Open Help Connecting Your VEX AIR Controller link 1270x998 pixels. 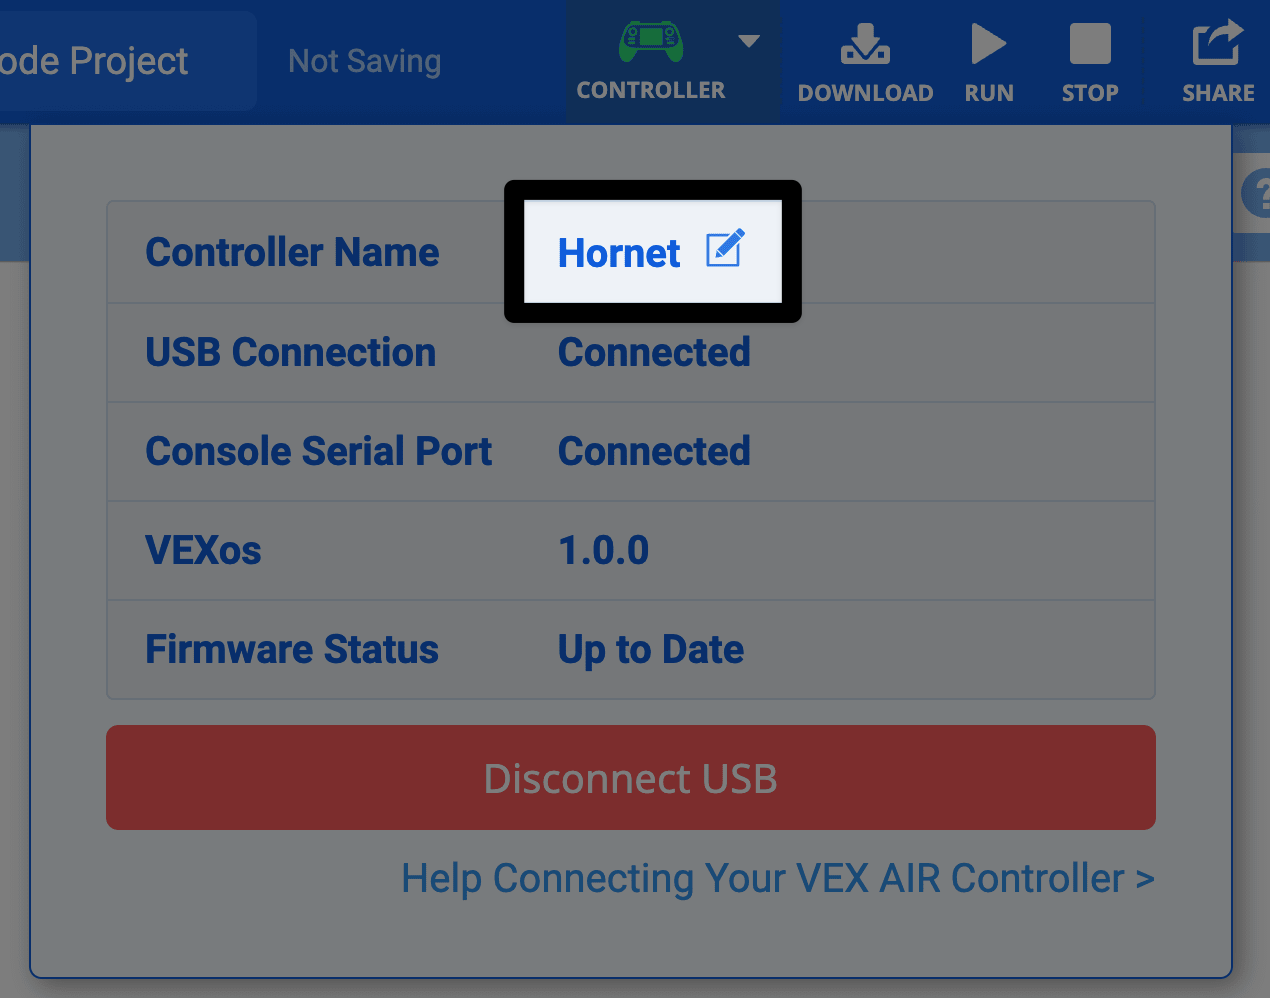pos(777,878)
